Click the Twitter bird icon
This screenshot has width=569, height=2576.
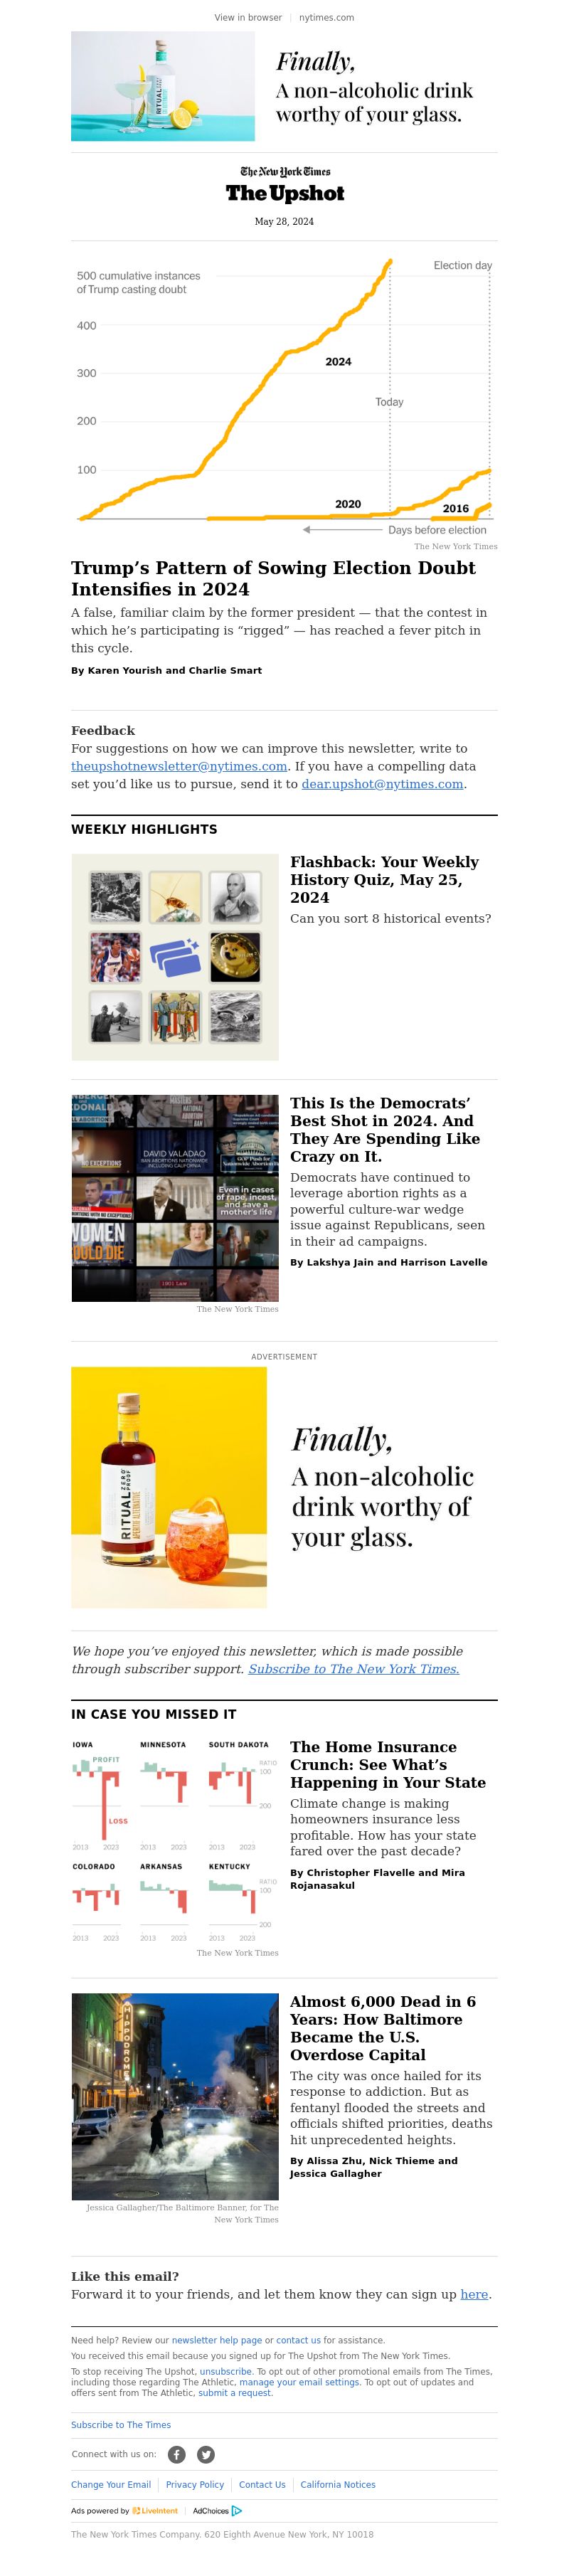click(206, 2454)
